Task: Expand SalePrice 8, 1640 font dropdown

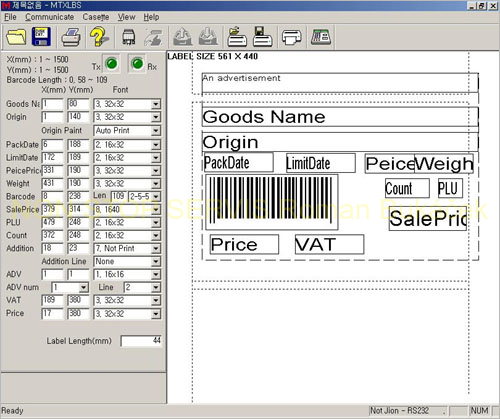Action: tap(156, 210)
